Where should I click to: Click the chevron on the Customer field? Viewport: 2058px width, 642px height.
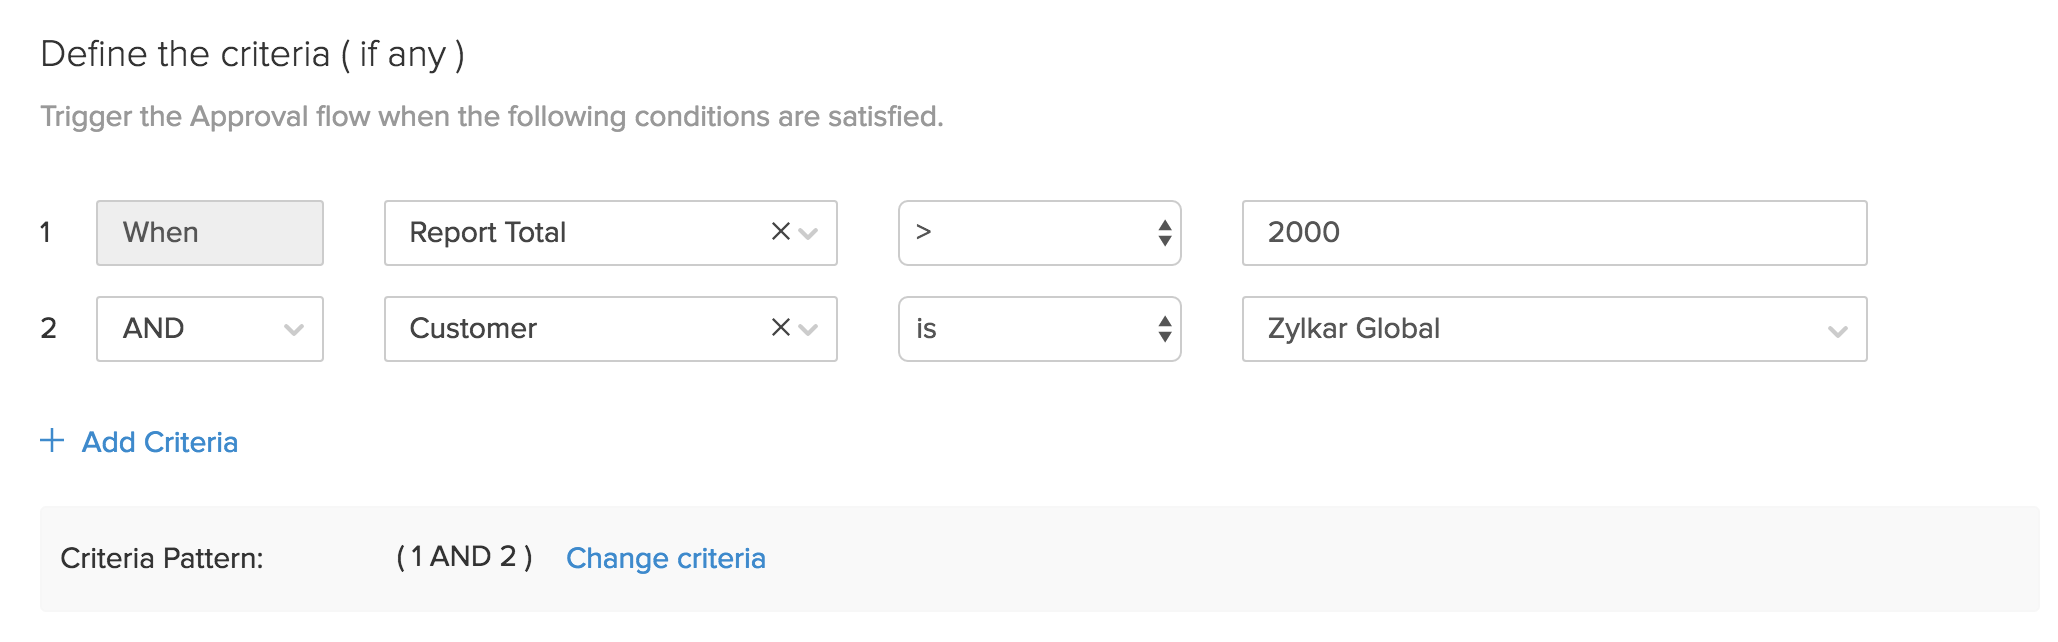[806, 331]
